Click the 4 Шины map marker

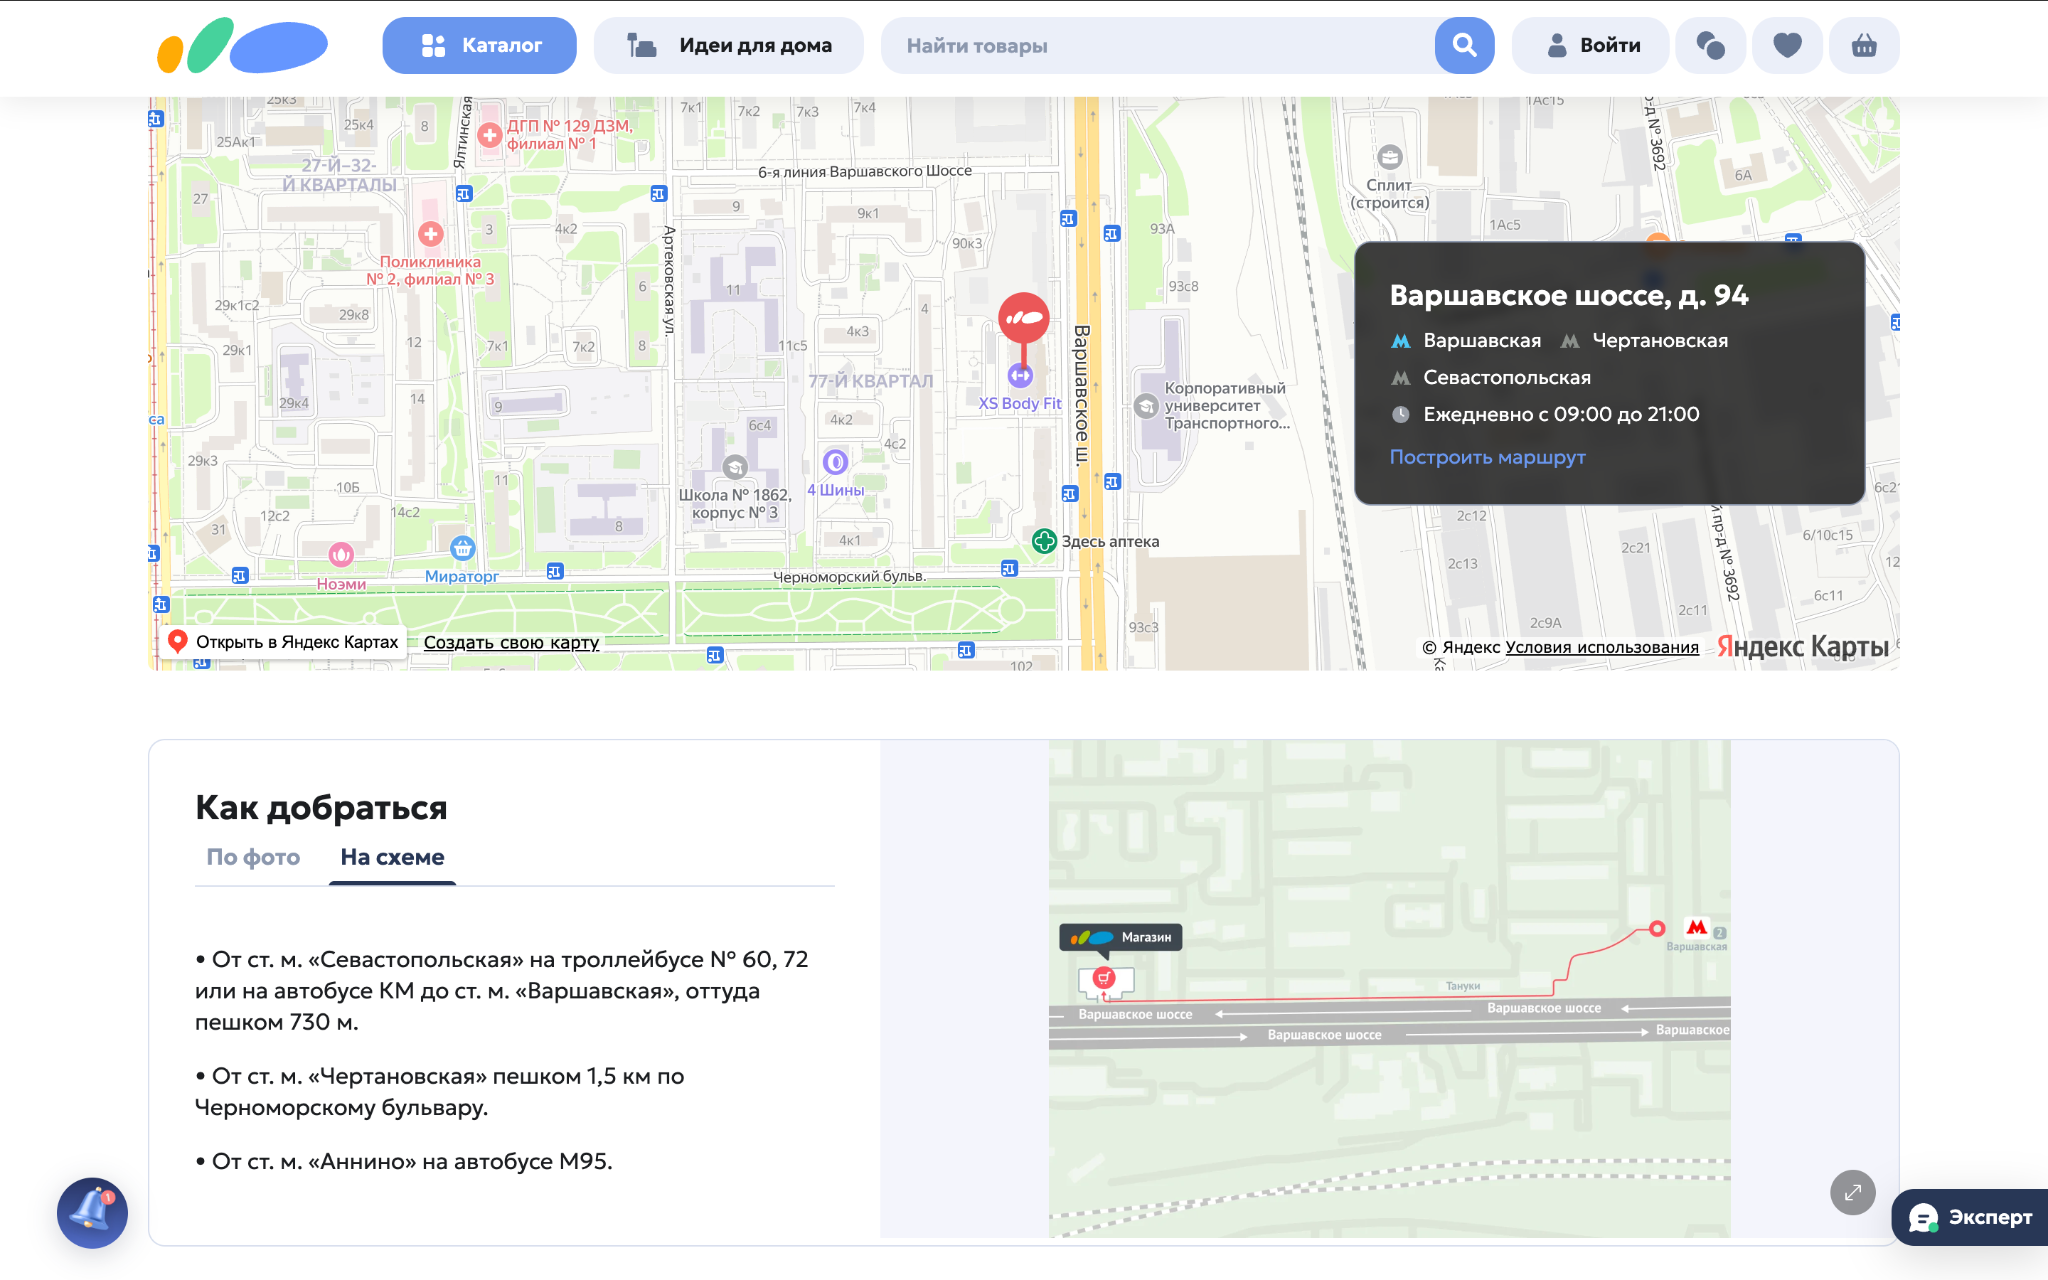tap(835, 462)
